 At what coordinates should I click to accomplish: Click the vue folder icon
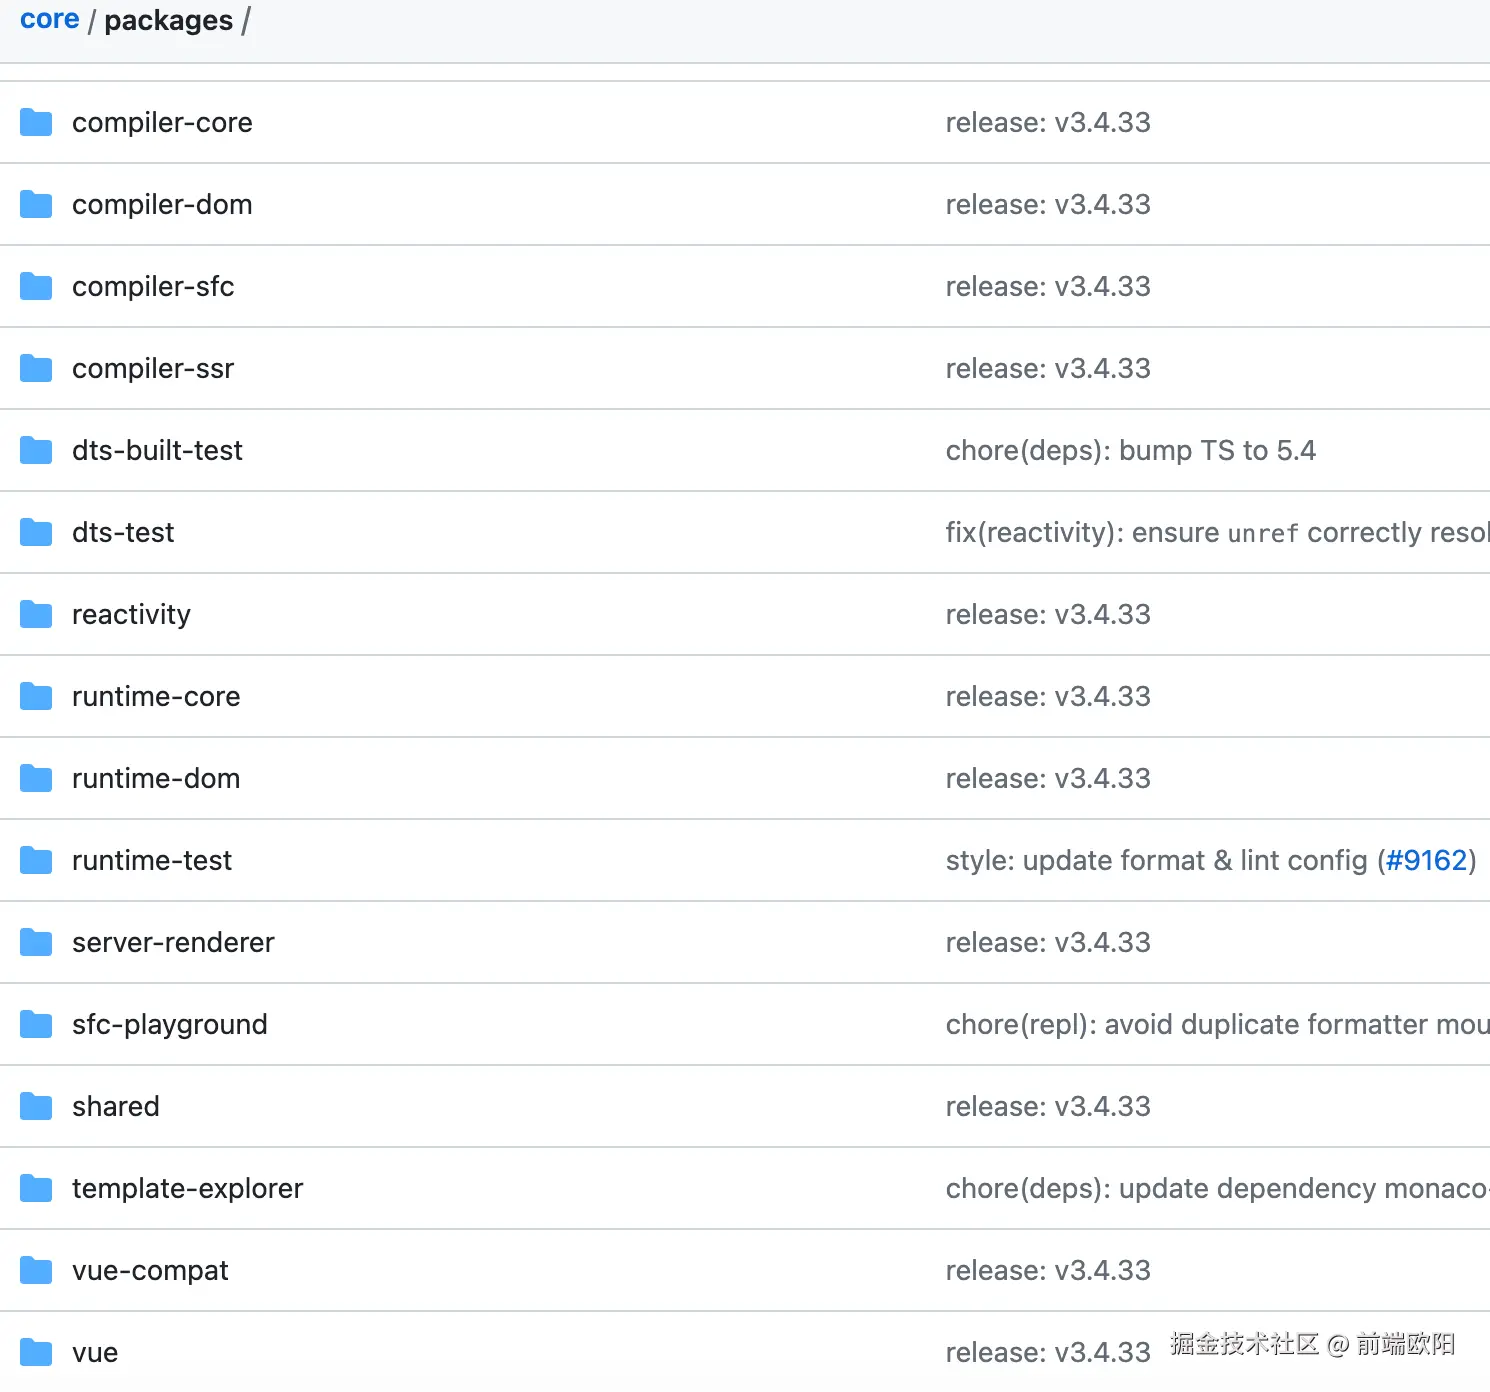pos(36,1353)
